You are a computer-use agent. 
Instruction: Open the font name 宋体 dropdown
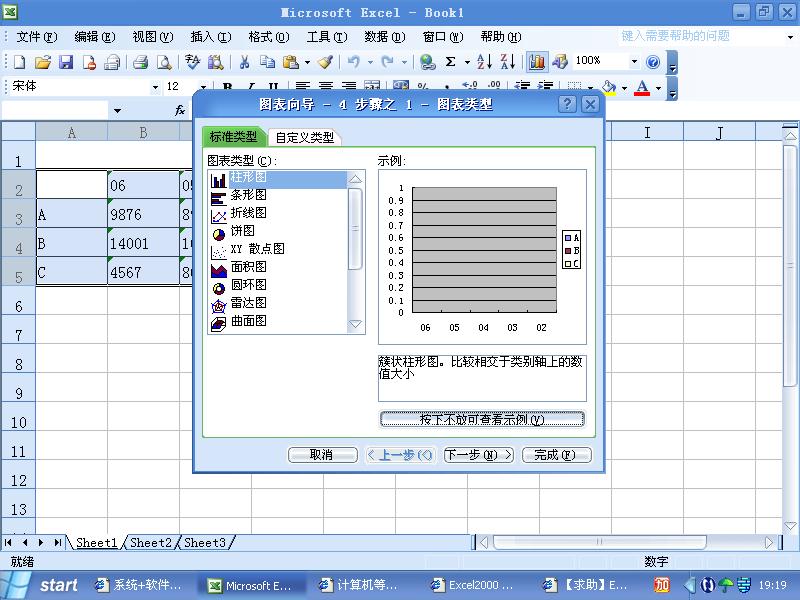tap(155, 87)
